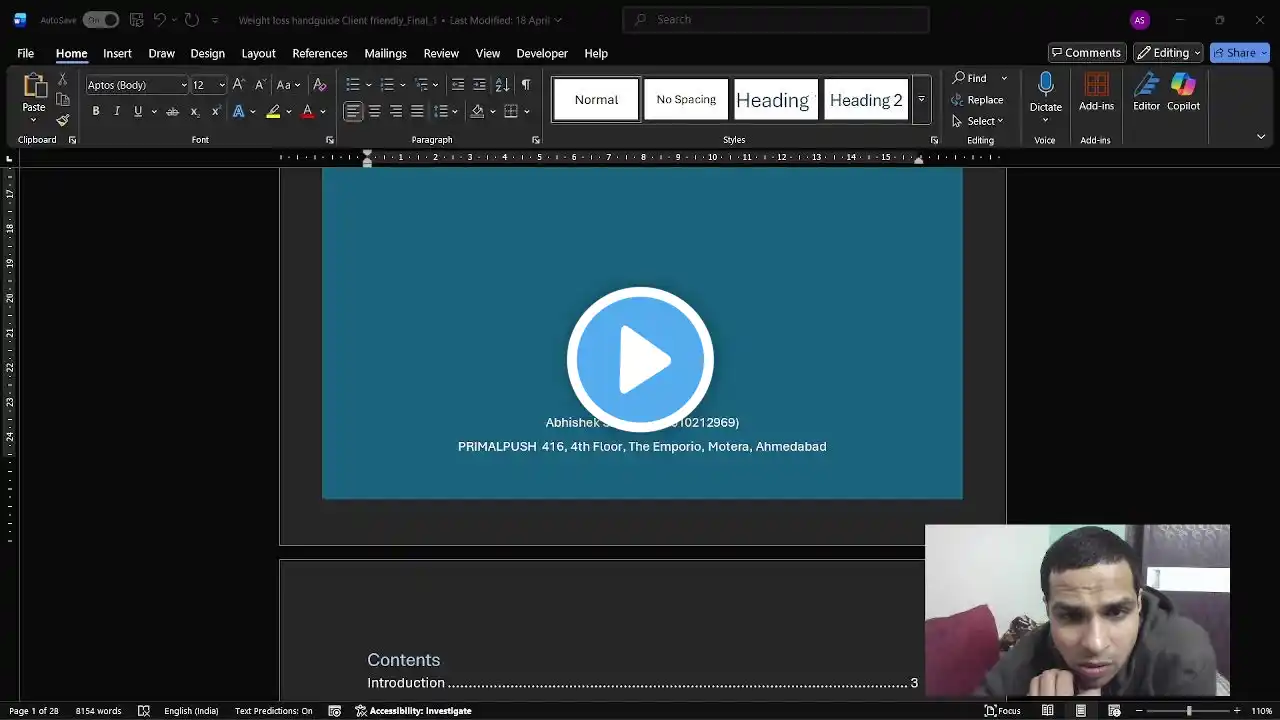Decrease paragraph indent
Viewport: 1280px width, 720px height.
point(458,85)
